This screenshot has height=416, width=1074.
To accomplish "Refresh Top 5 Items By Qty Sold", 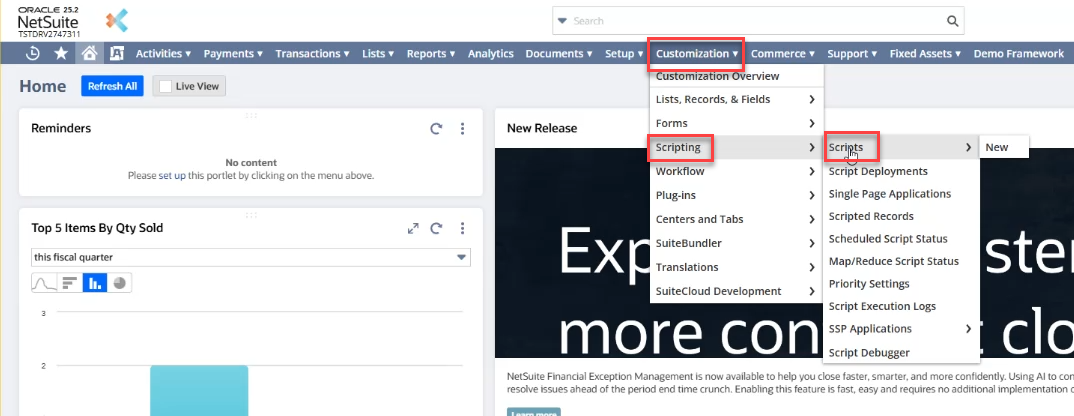I will [x=436, y=228].
